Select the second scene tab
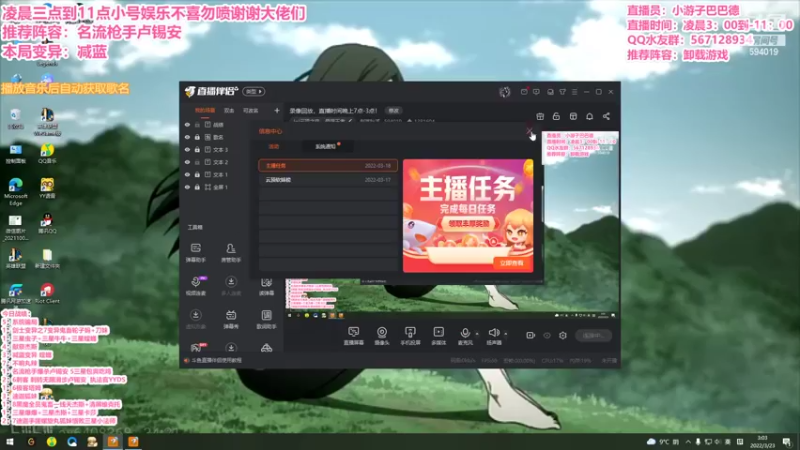The width and height of the screenshot is (800, 450). click(x=229, y=110)
